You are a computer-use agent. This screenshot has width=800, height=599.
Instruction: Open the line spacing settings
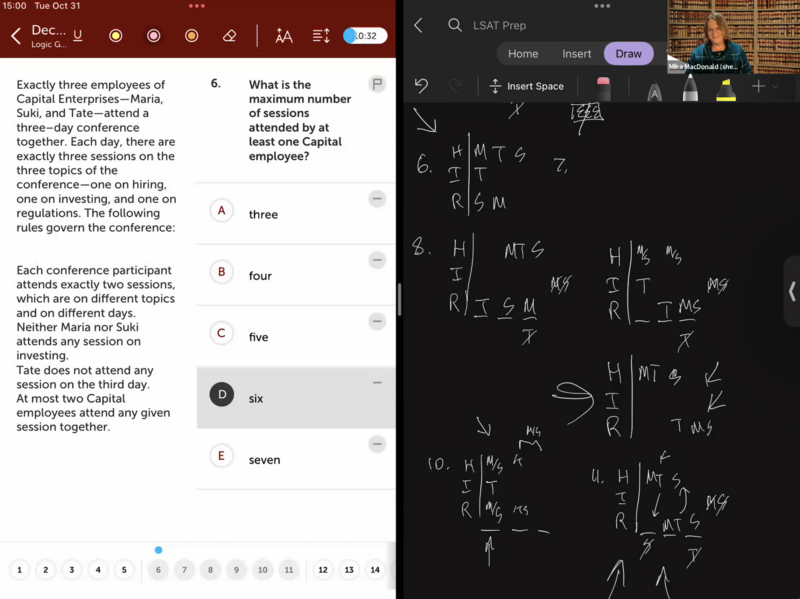321,36
